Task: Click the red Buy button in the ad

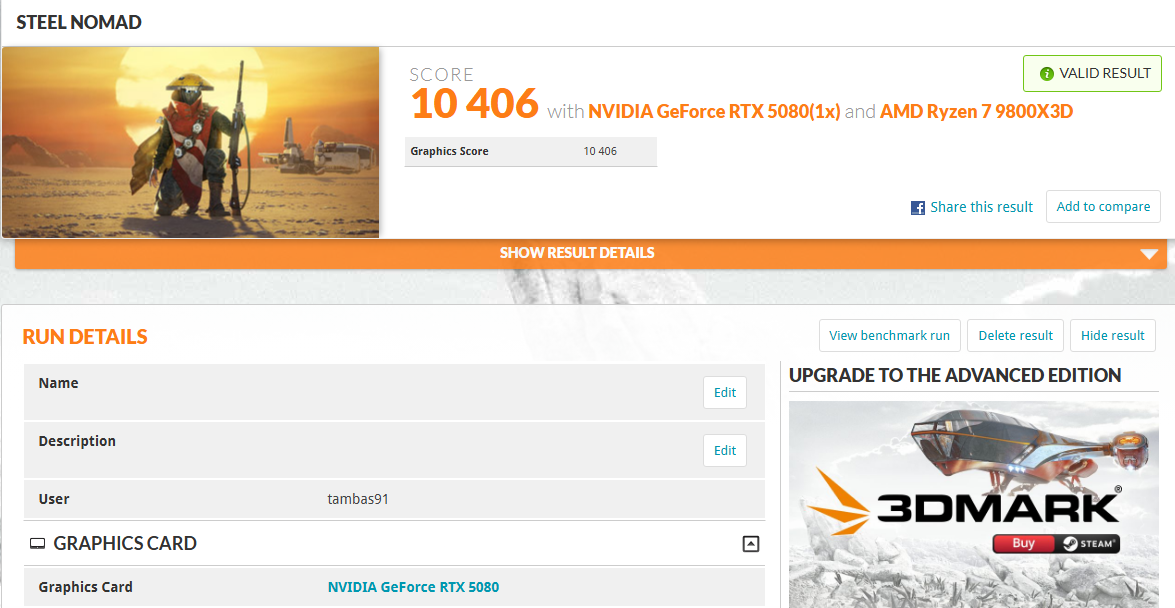Action: click(1023, 544)
